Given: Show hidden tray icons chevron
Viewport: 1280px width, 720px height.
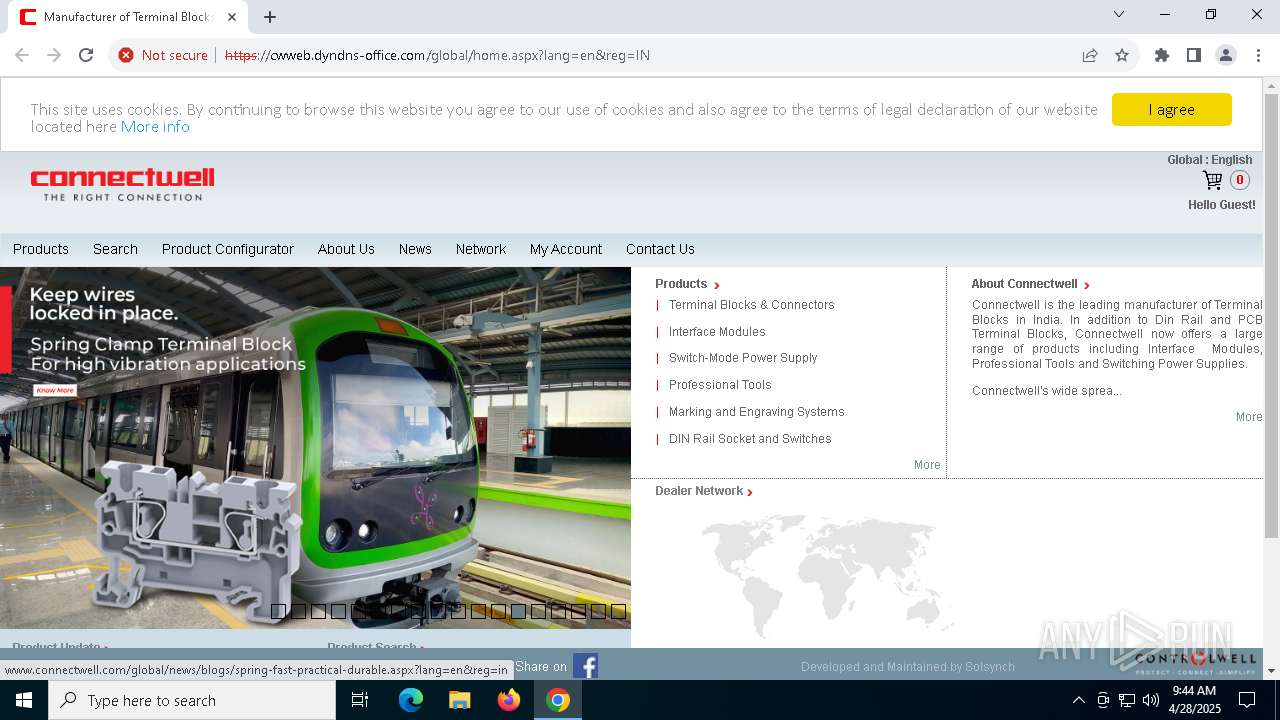Looking at the screenshot, I should tap(1078, 700).
